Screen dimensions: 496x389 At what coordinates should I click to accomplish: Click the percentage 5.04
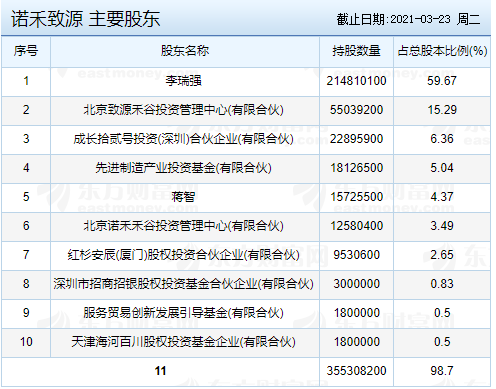click(x=442, y=168)
